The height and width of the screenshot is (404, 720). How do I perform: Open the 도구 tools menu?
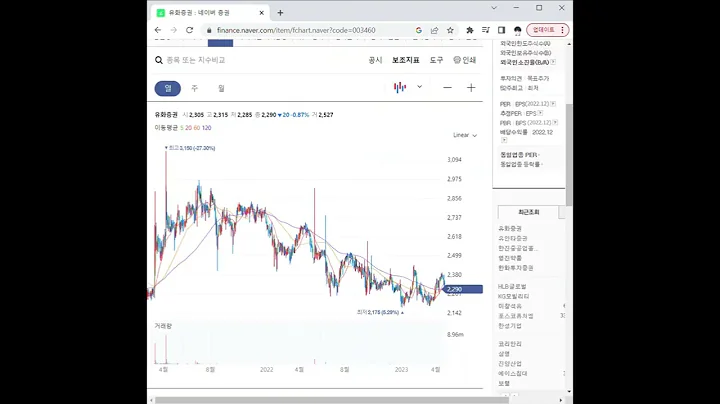pyautogui.click(x=436, y=60)
